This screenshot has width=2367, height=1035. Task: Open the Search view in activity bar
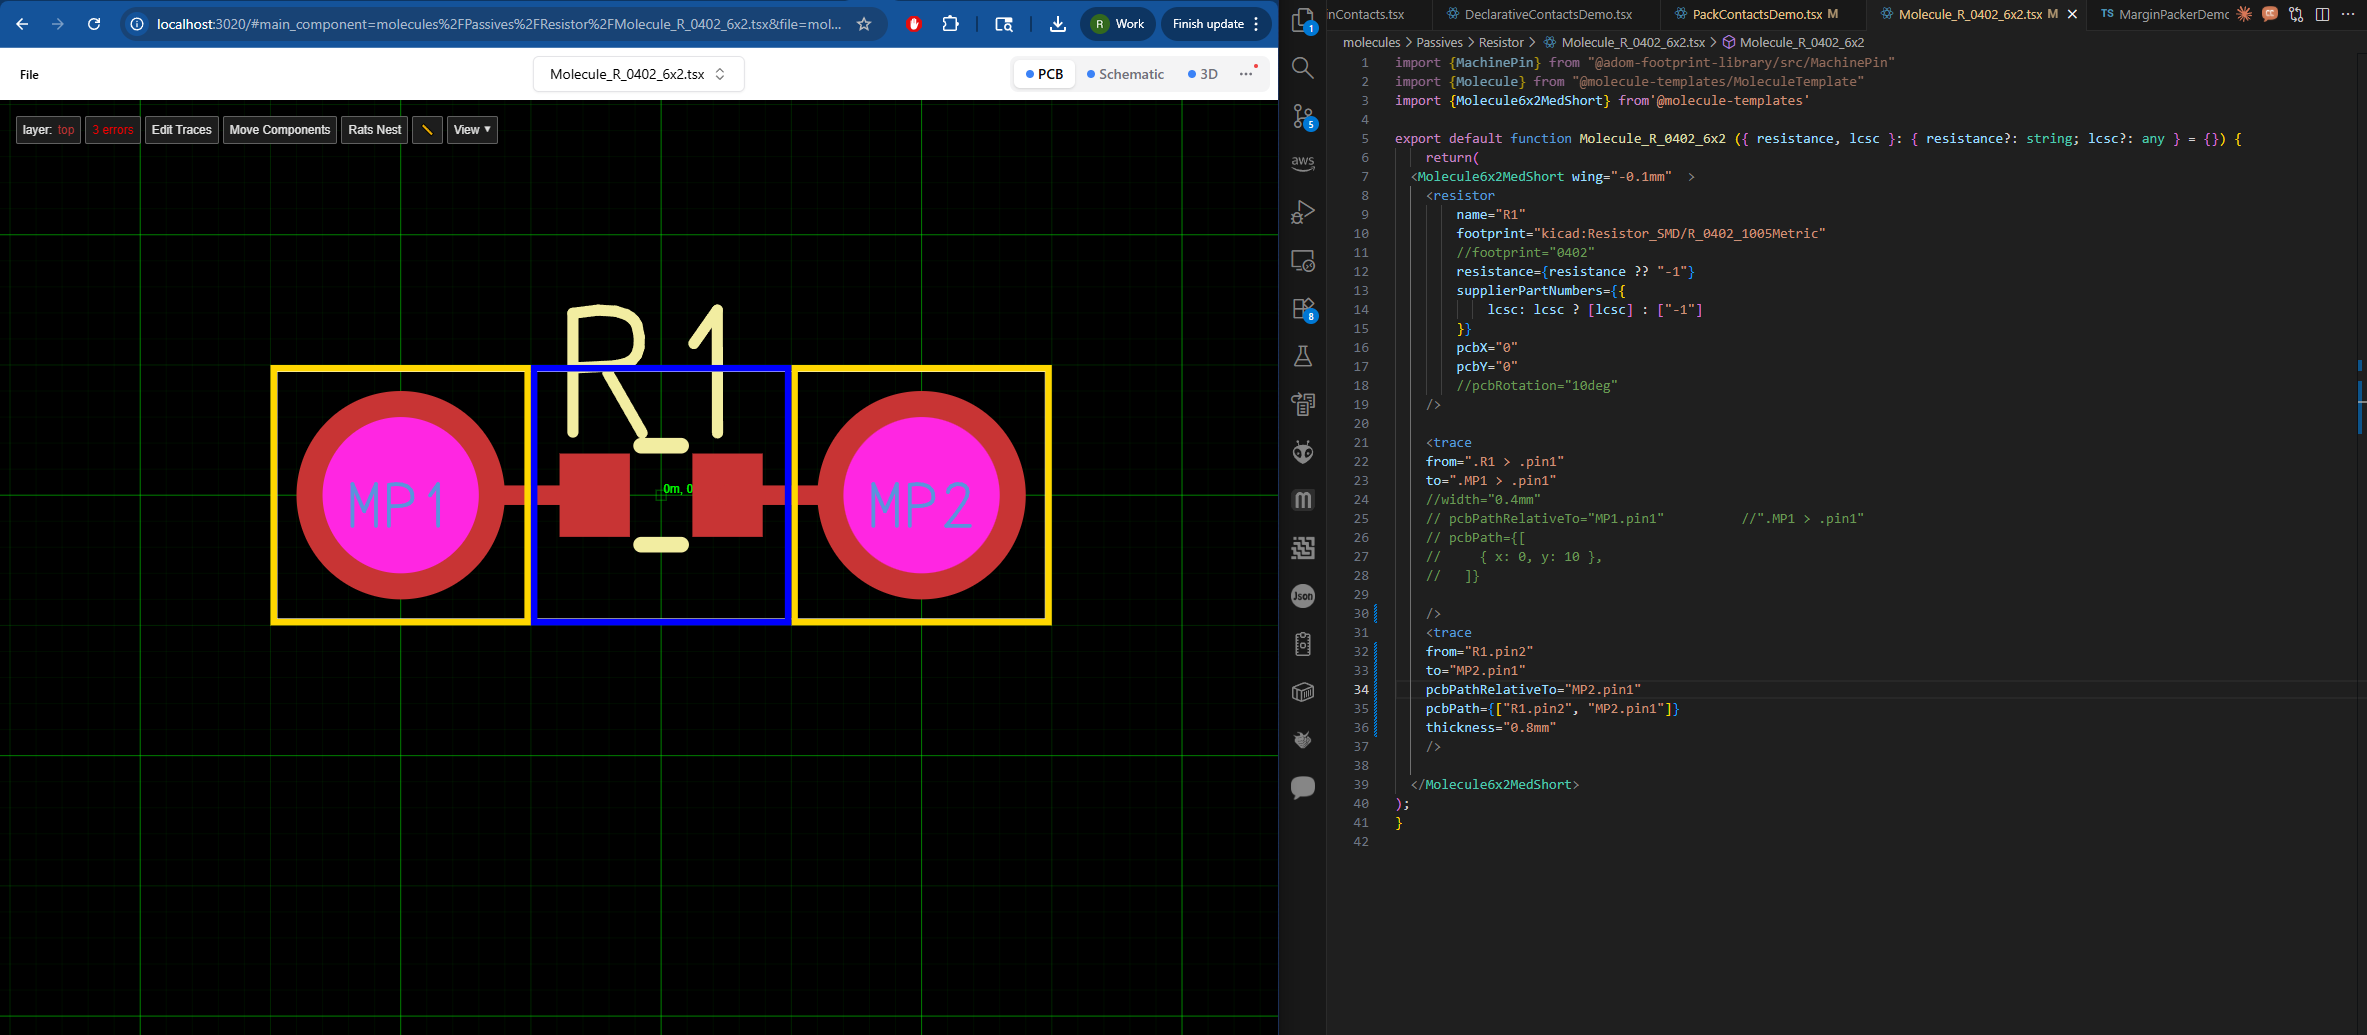coord(1302,68)
